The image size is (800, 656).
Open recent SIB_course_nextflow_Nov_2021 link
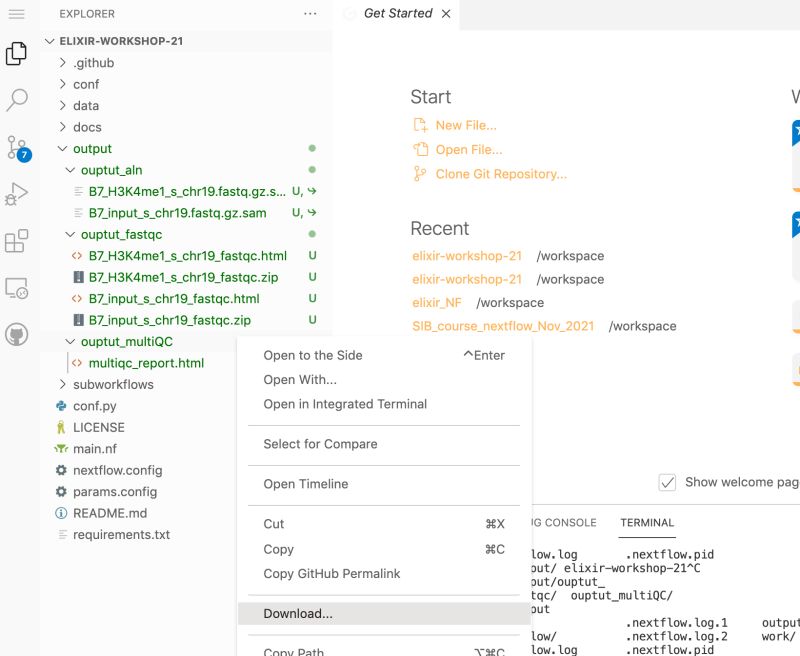(503, 326)
